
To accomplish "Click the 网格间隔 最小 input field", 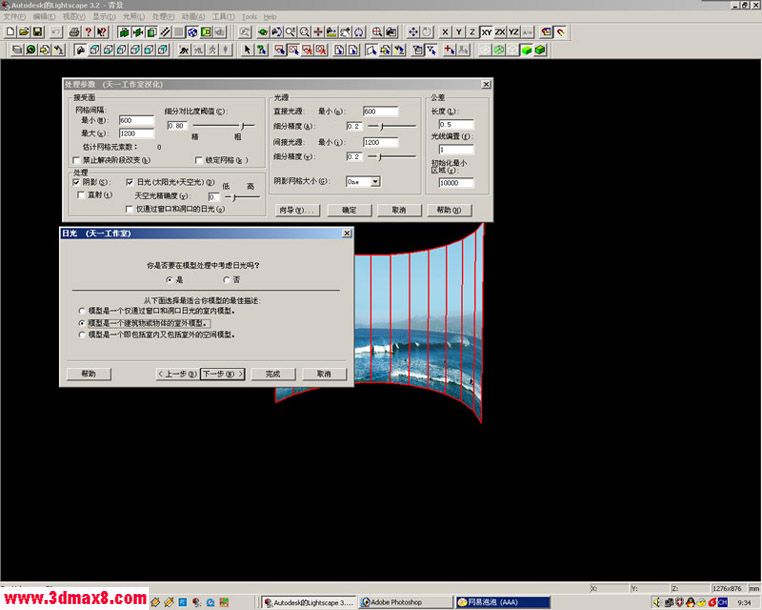I will point(137,120).
